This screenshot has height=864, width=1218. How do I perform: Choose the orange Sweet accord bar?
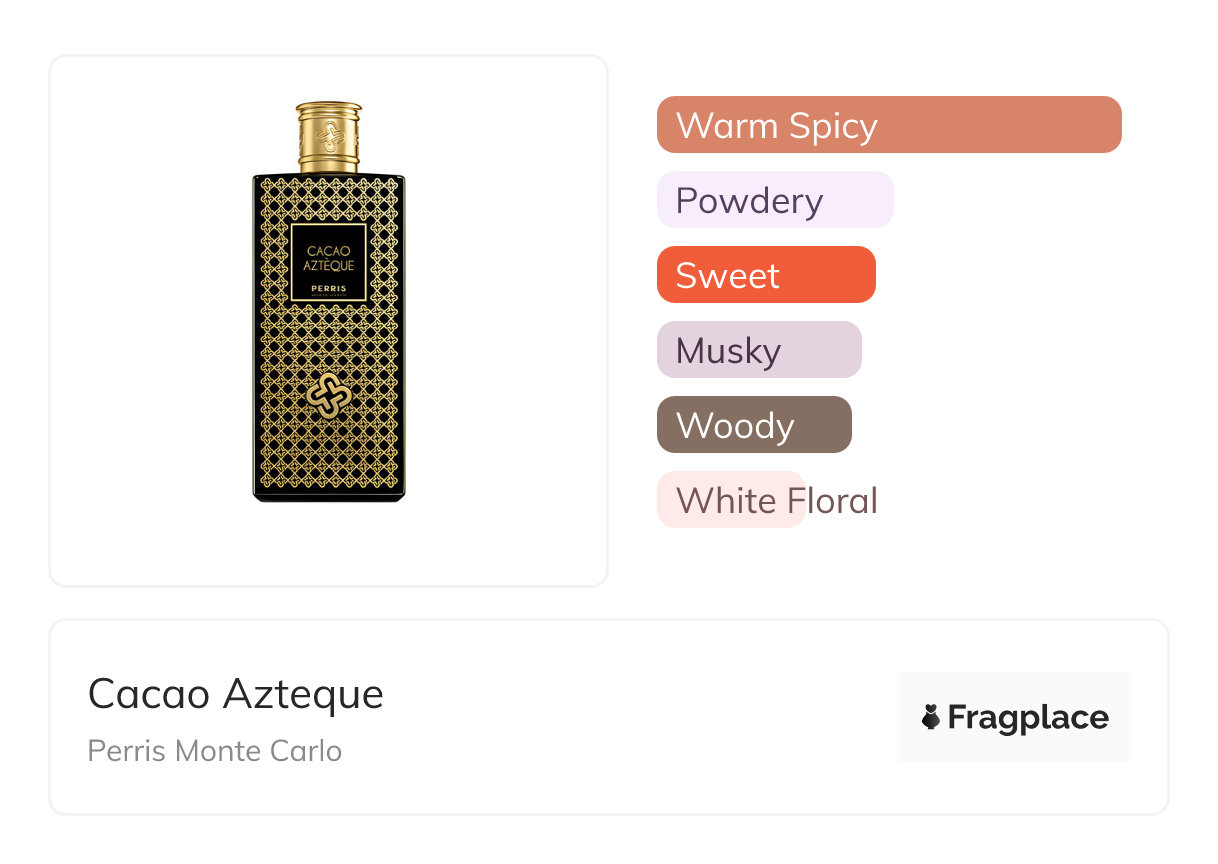pos(765,275)
